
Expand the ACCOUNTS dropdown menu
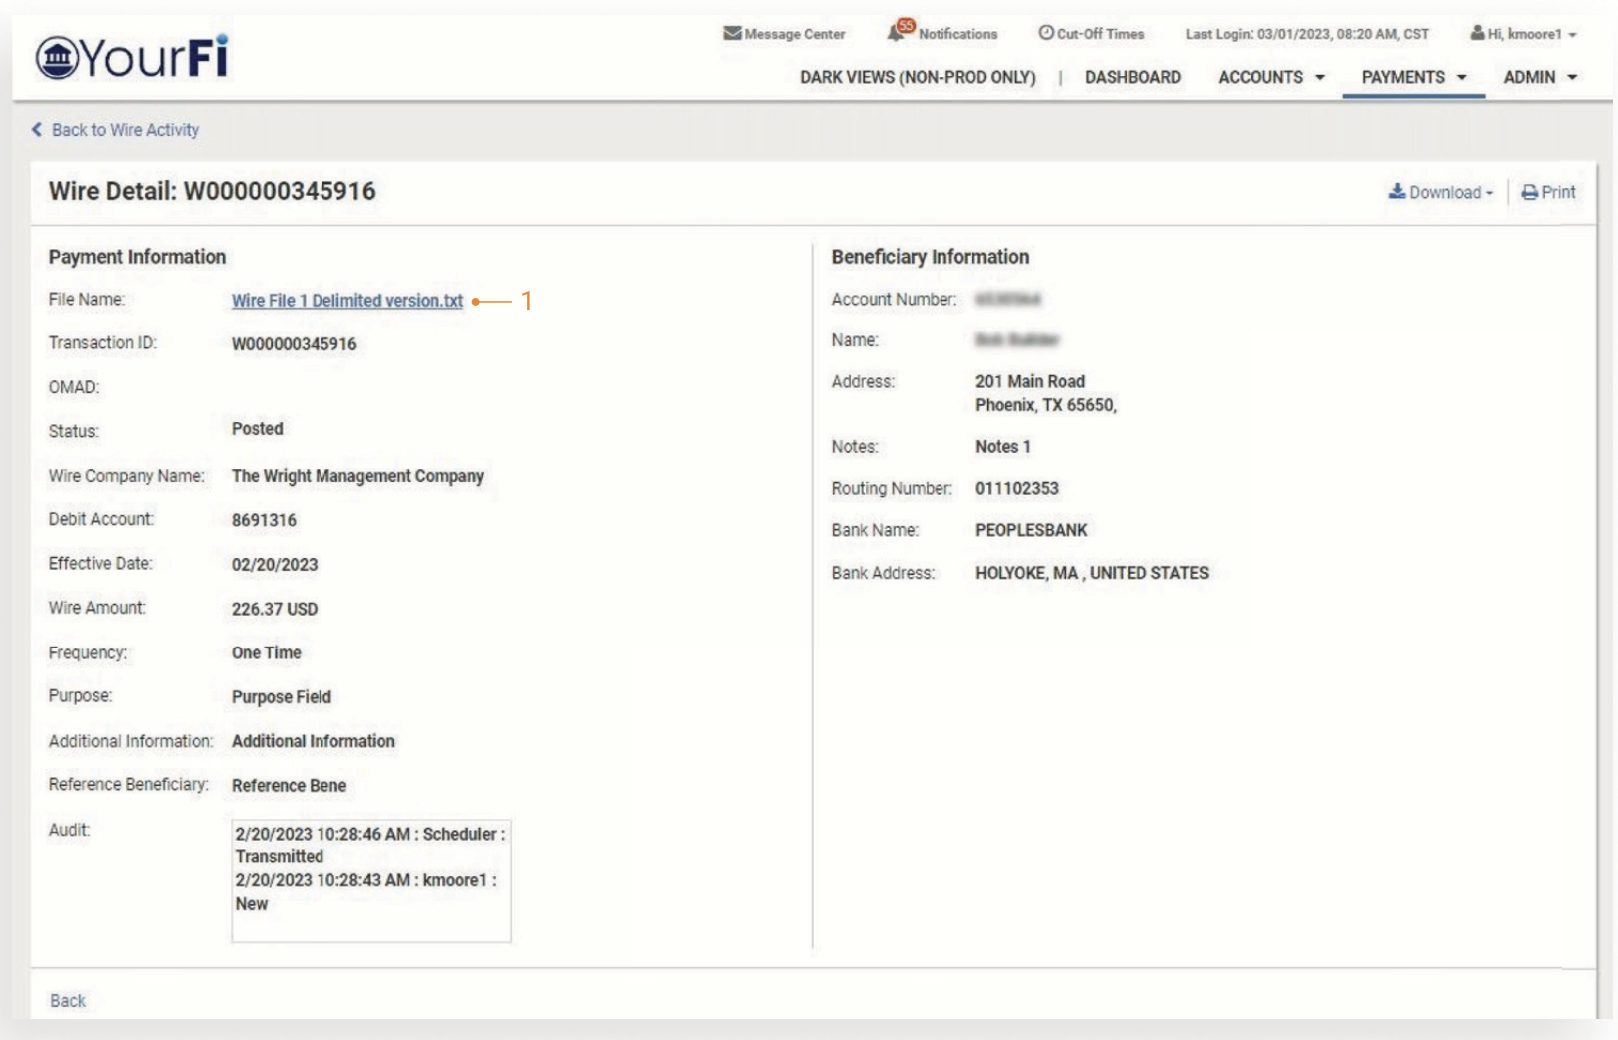click(1270, 77)
